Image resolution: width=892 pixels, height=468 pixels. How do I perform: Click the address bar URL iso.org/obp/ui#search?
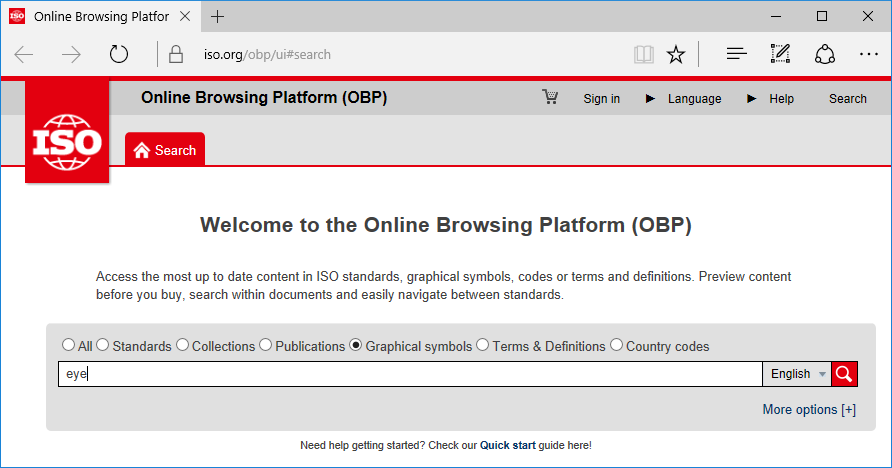(x=267, y=55)
